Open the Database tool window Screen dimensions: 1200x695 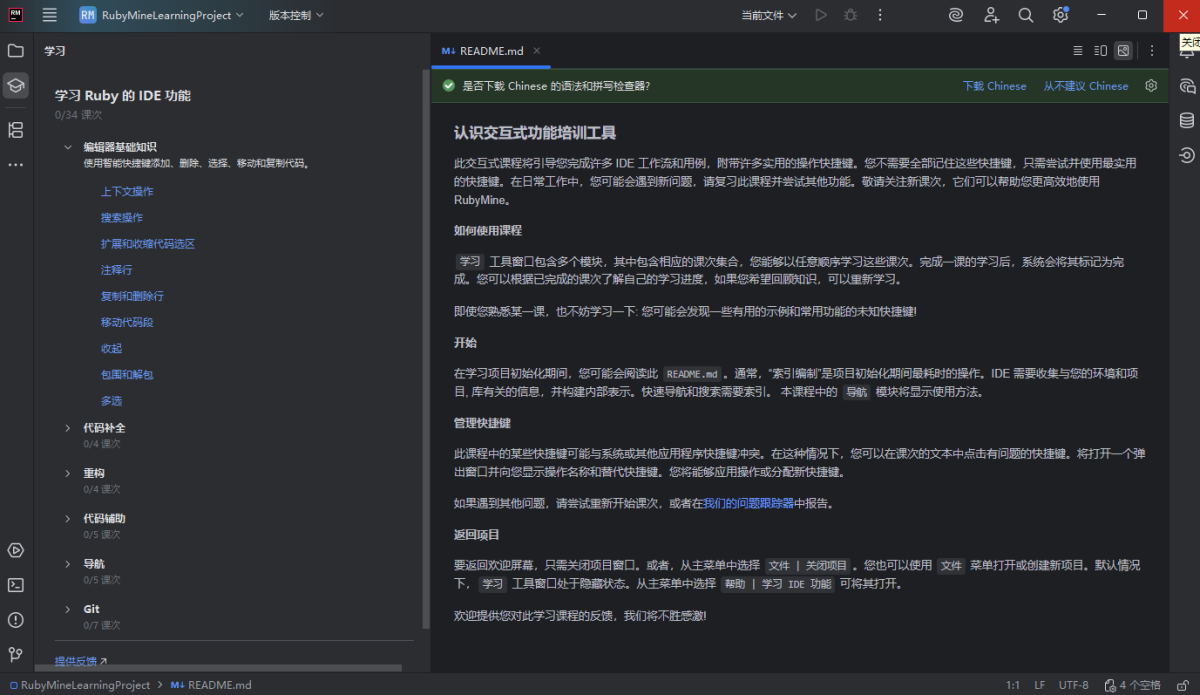tap(1186, 120)
